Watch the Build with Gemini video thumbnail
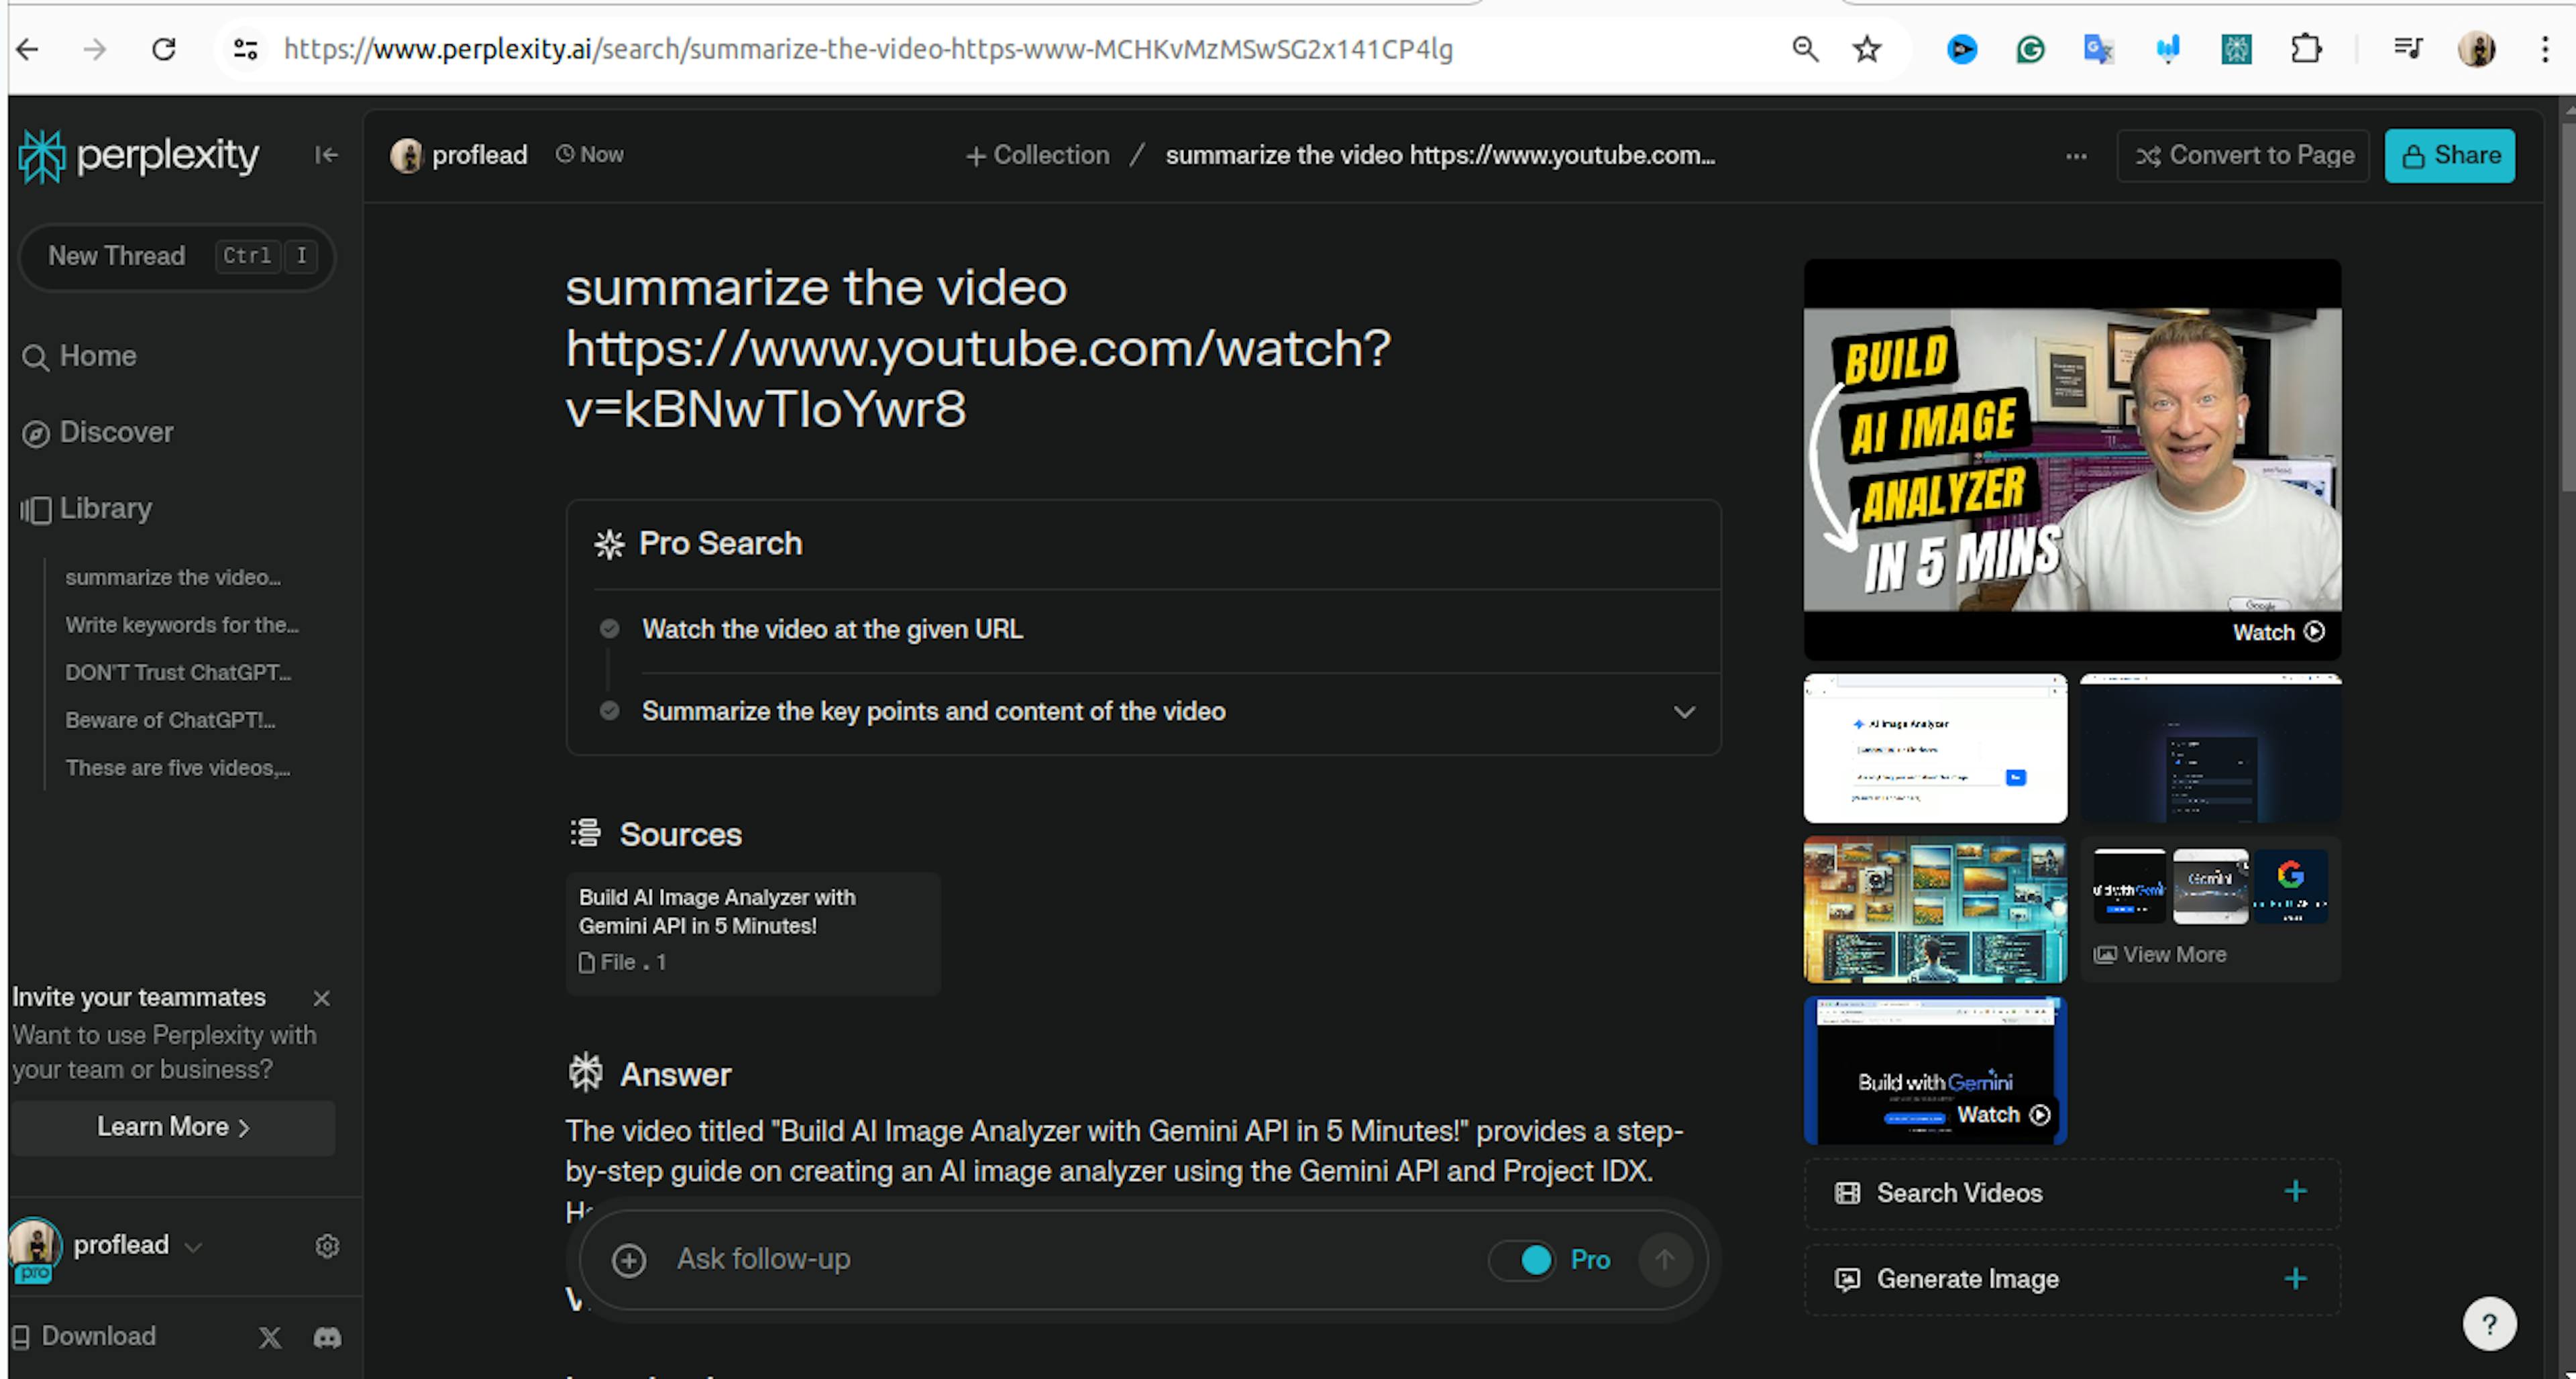Image resolution: width=2576 pixels, height=1379 pixels. 1935,1070
